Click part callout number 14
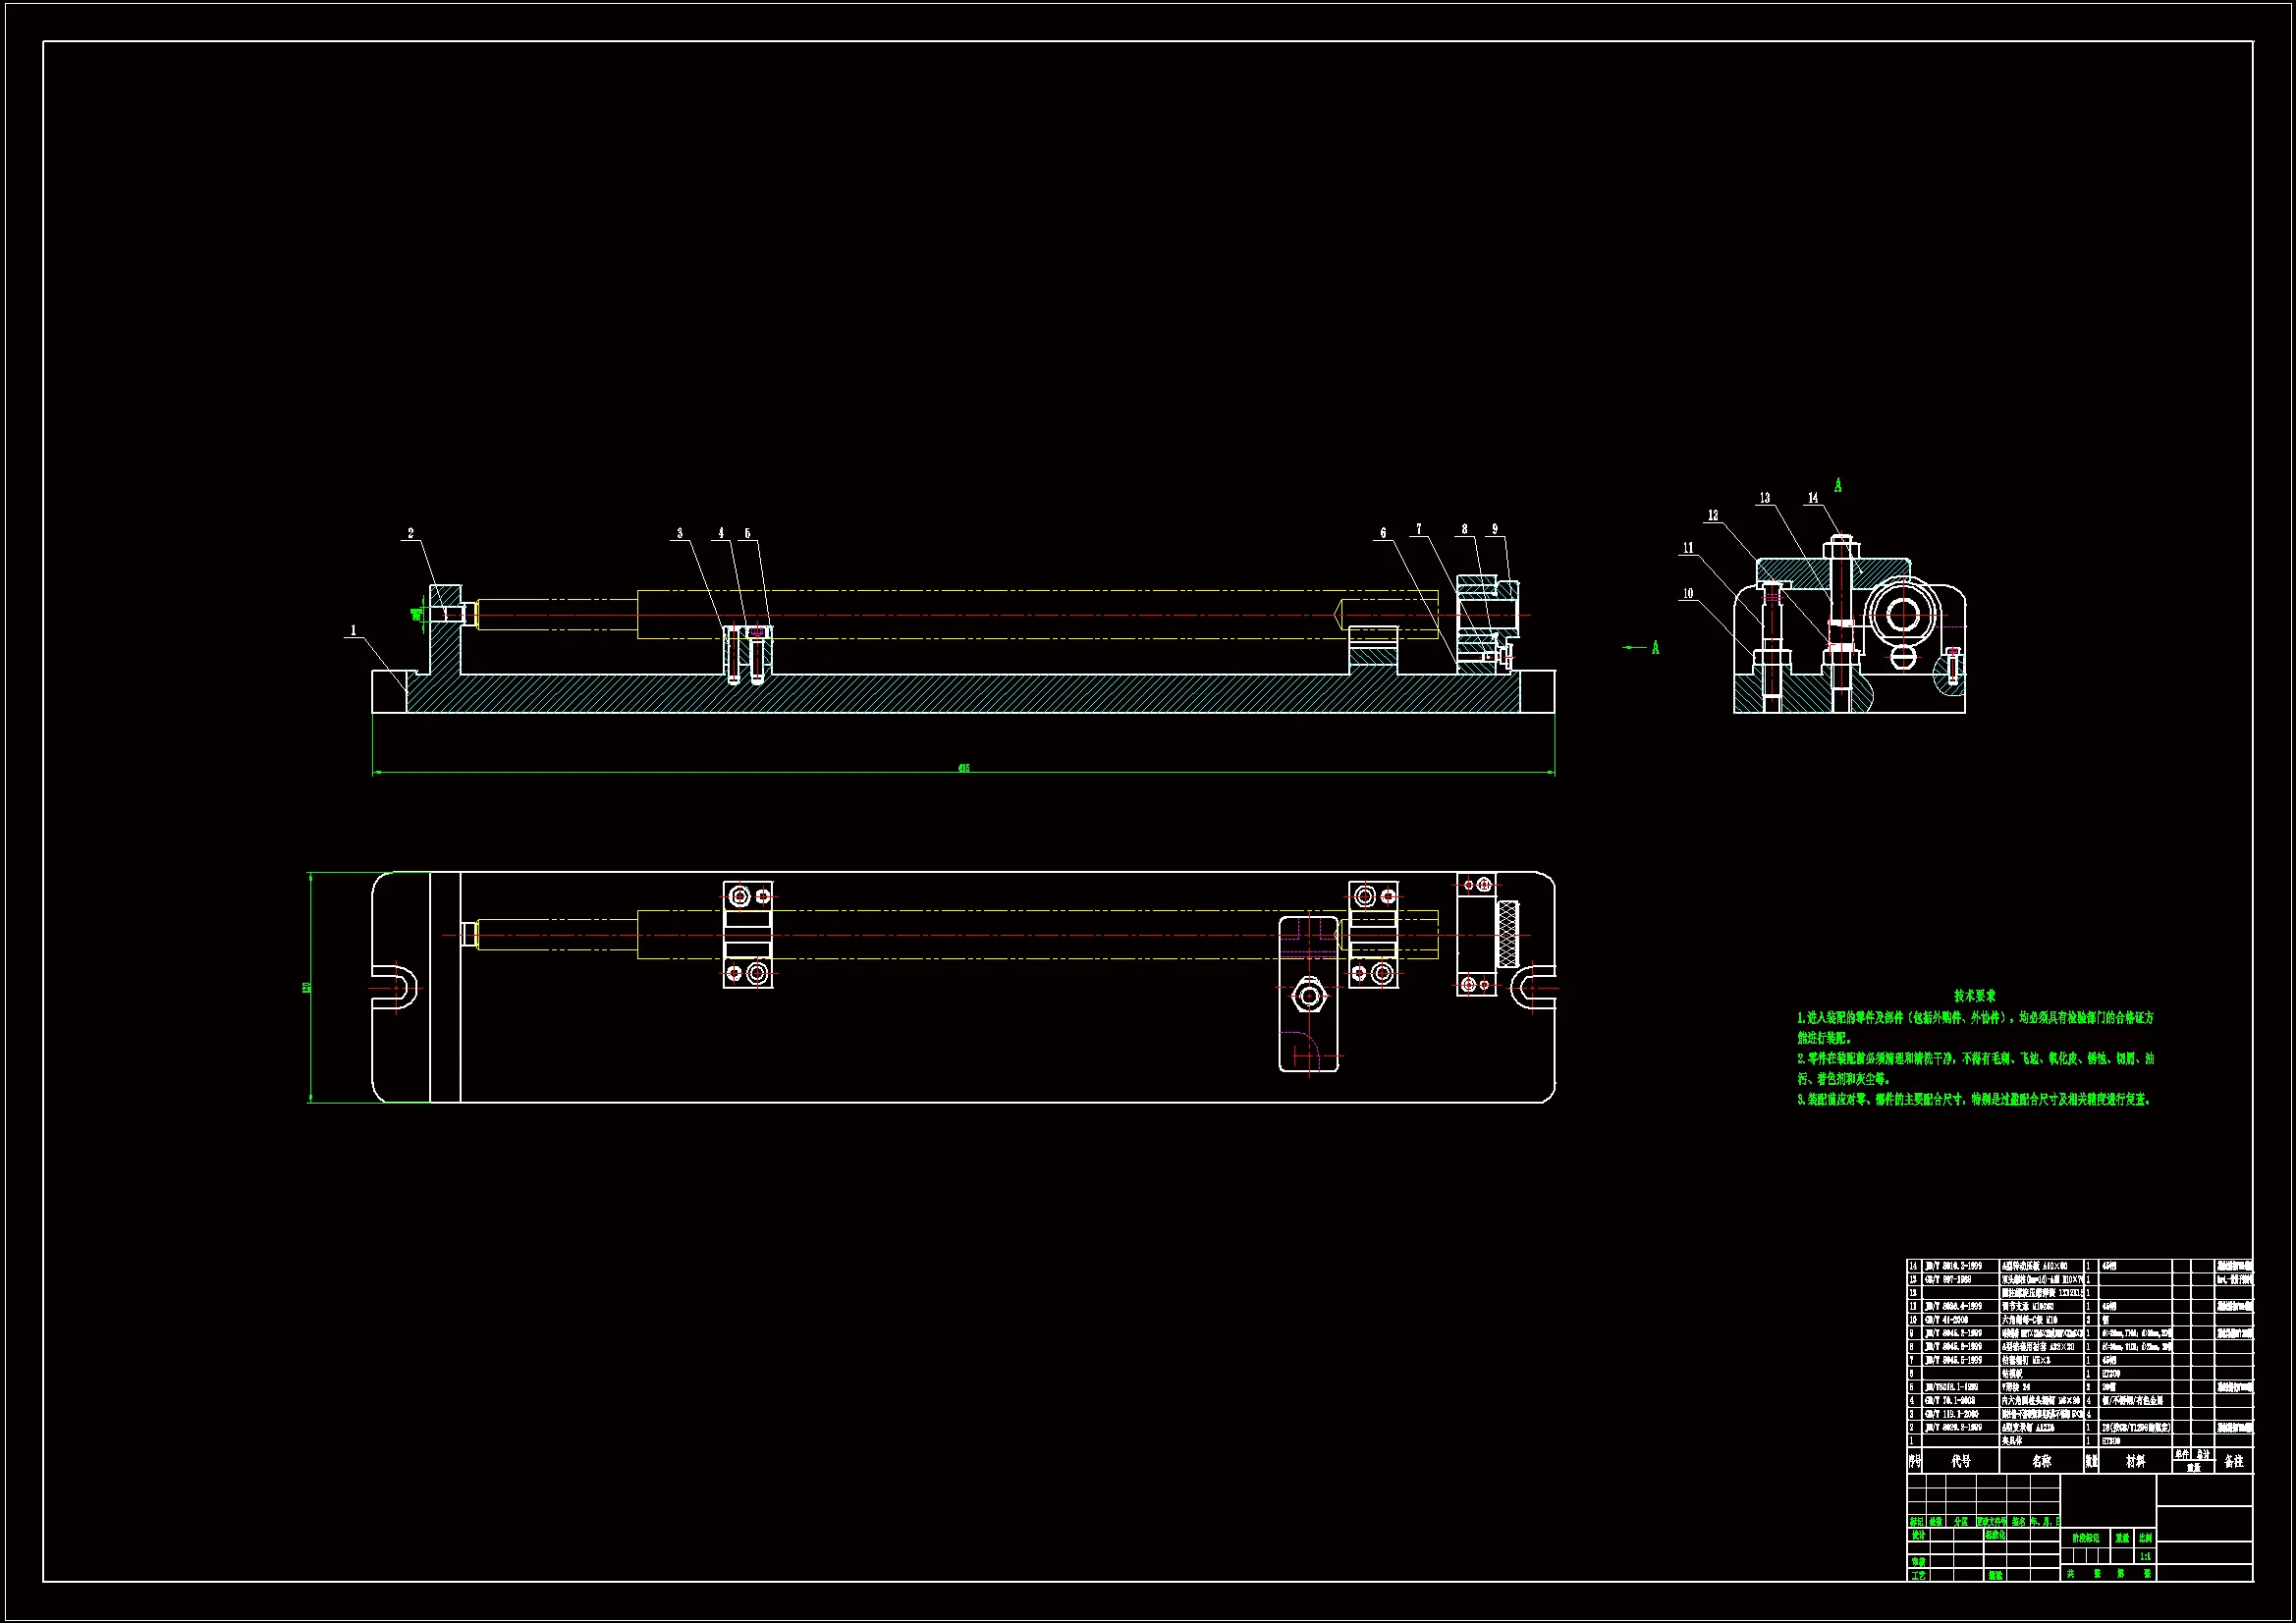This screenshot has height=1623, width=2296. 1813,498
